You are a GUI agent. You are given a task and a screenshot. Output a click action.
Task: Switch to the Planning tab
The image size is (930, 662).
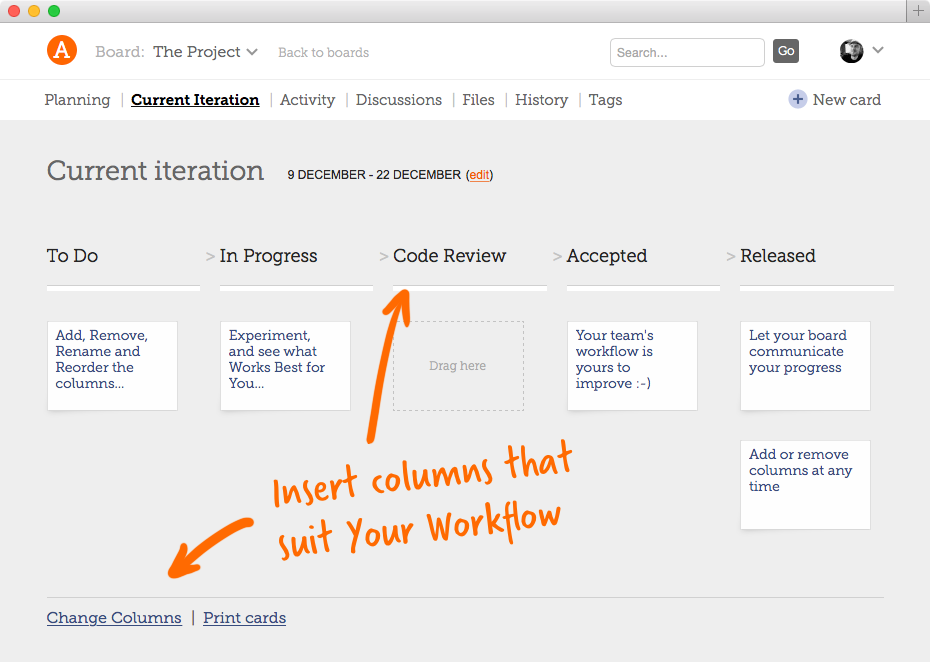click(77, 100)
